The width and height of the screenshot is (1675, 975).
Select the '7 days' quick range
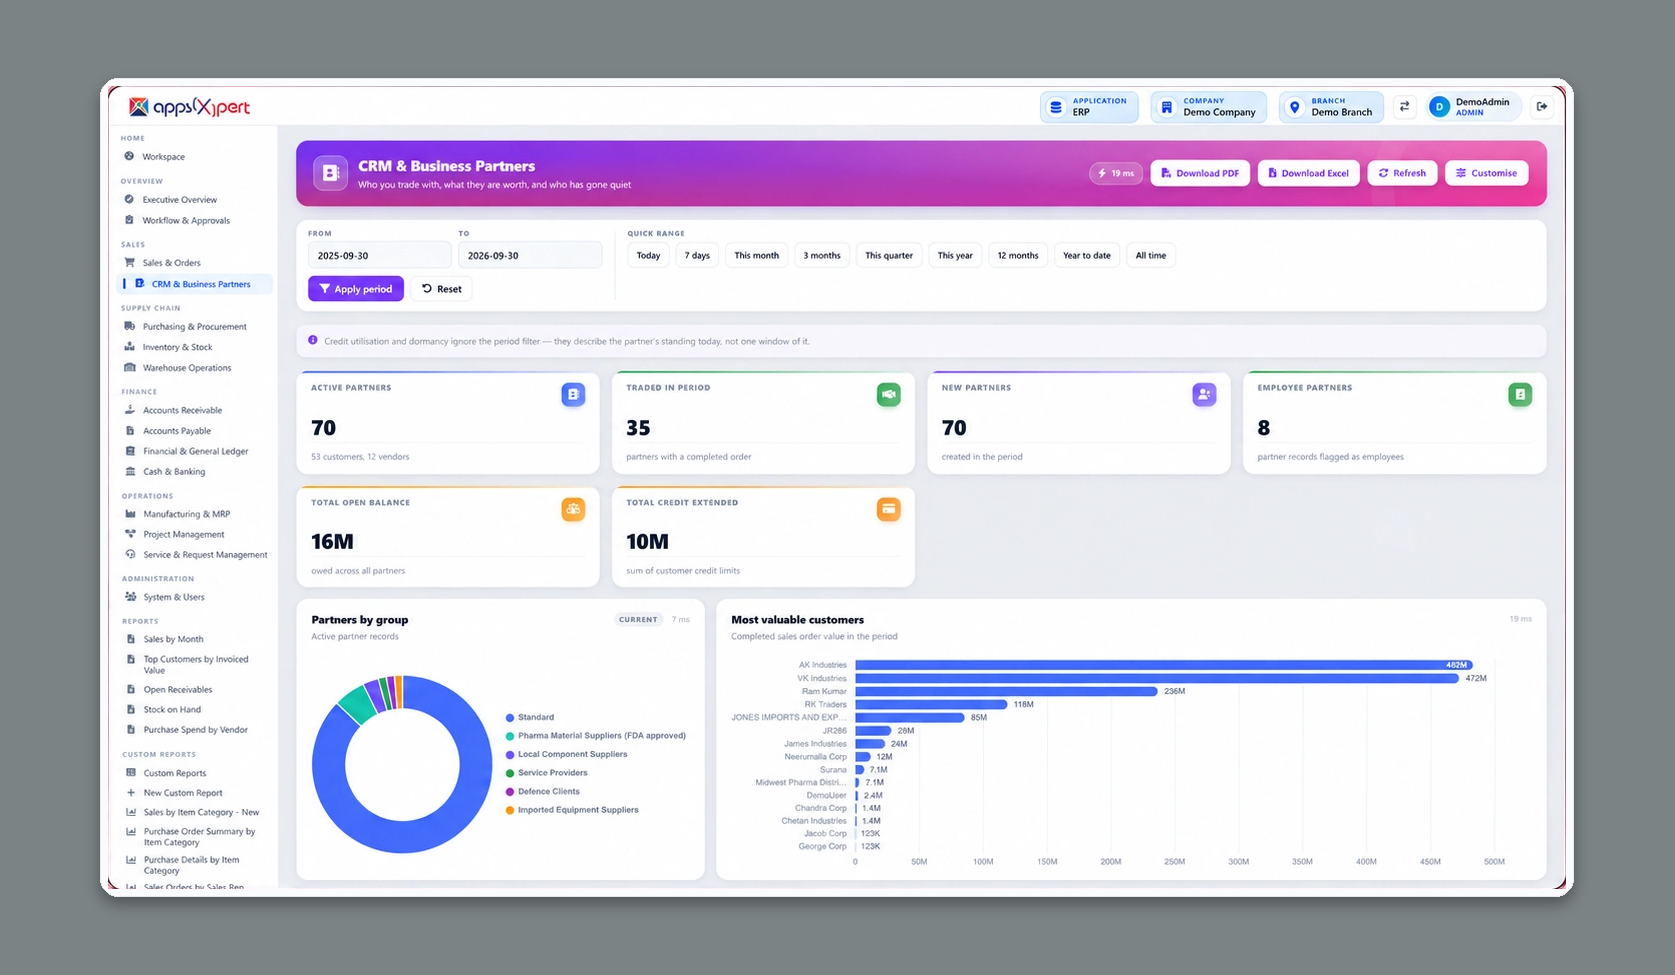[x=697, y=256]
